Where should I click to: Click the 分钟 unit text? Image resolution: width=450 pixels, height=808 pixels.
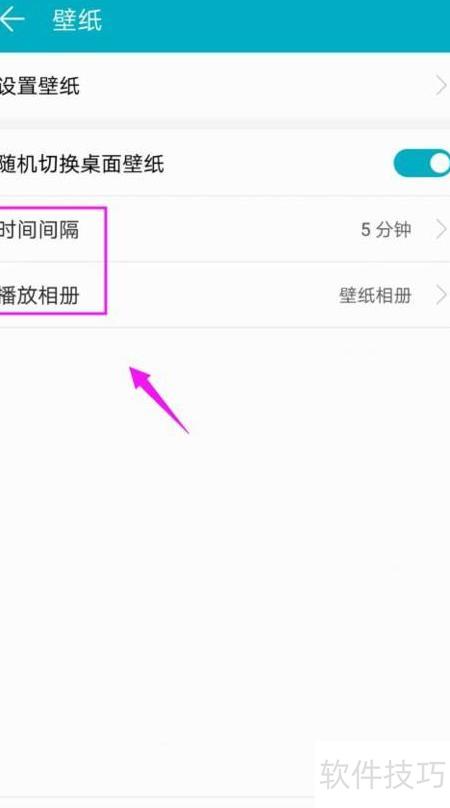[393, 229]
